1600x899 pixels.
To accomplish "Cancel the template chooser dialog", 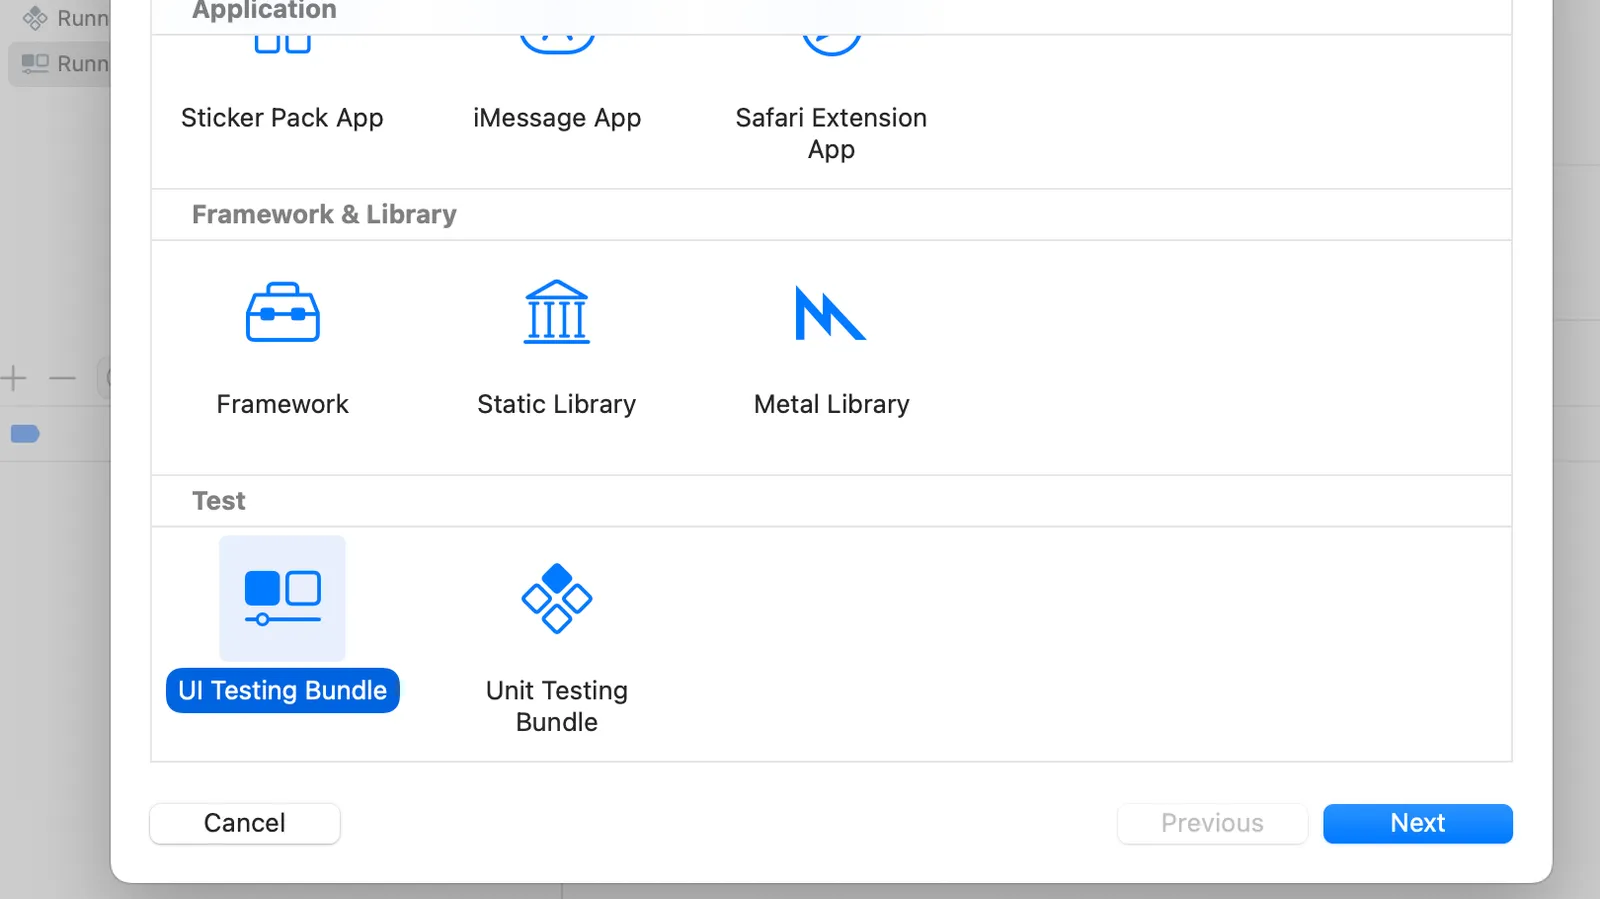I will pos(245,823).
